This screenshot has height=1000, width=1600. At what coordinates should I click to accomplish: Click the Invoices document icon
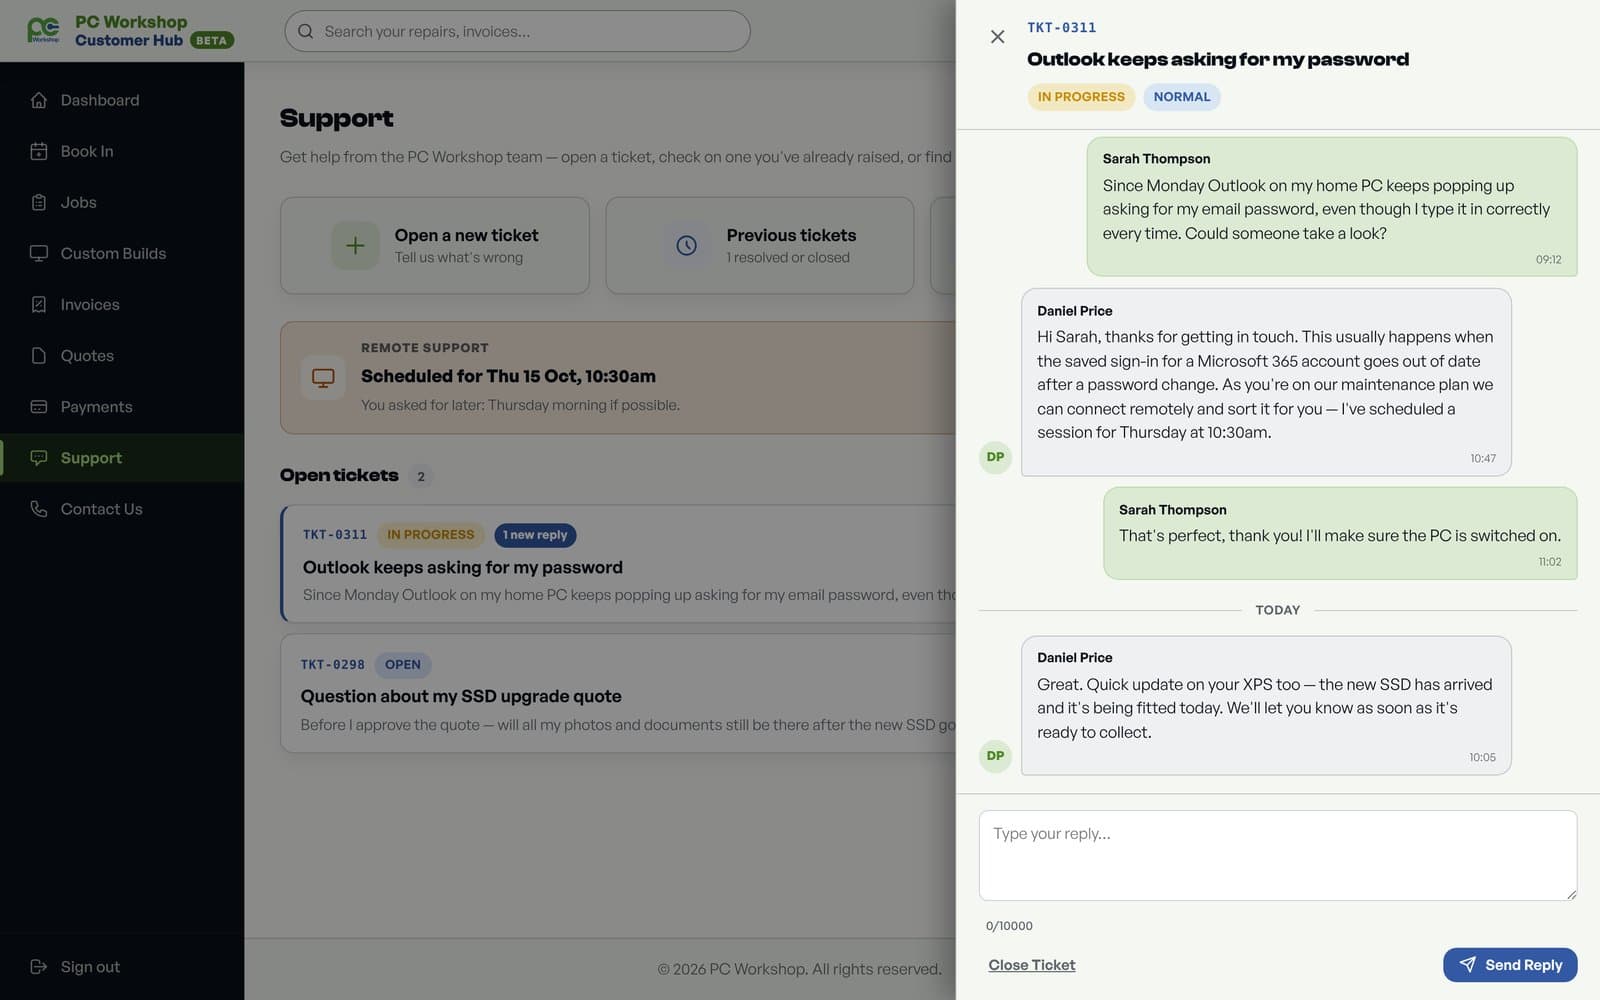click(x=39, y=304)
